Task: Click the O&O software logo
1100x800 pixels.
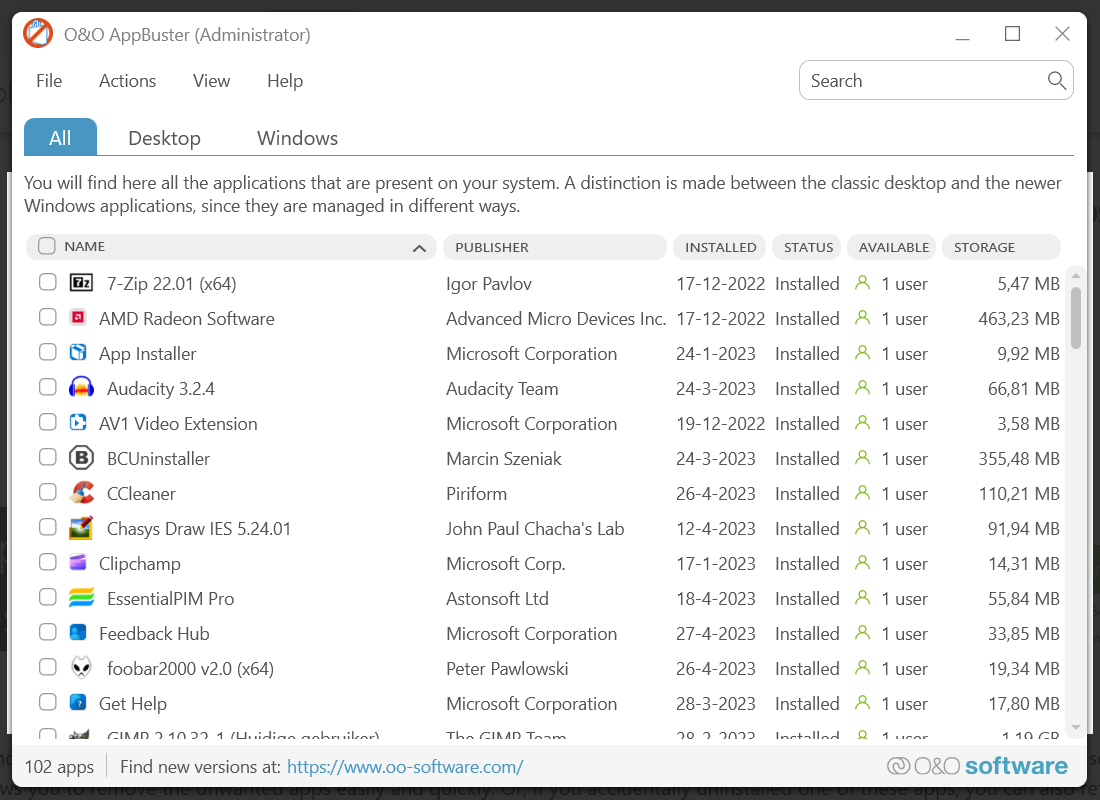Action: 977,766
